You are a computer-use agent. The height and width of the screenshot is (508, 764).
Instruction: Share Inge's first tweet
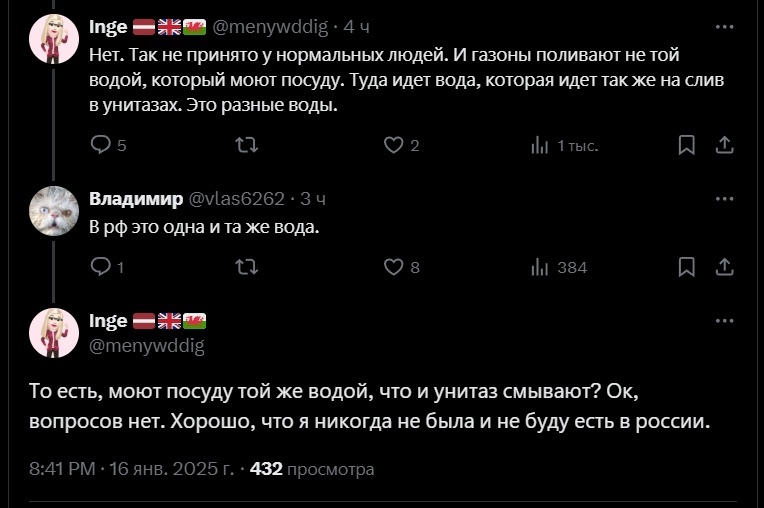(x=725, y=145)
